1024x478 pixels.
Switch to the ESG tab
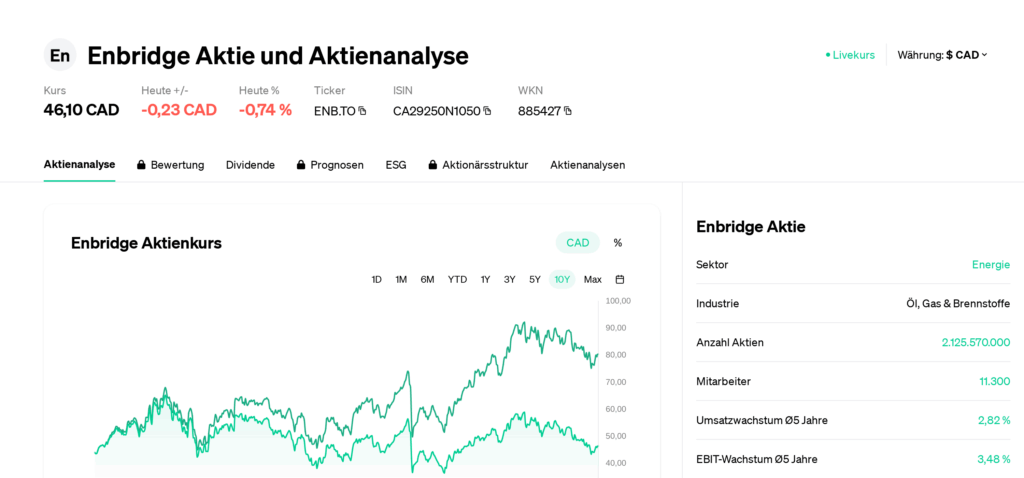[396, 165]
